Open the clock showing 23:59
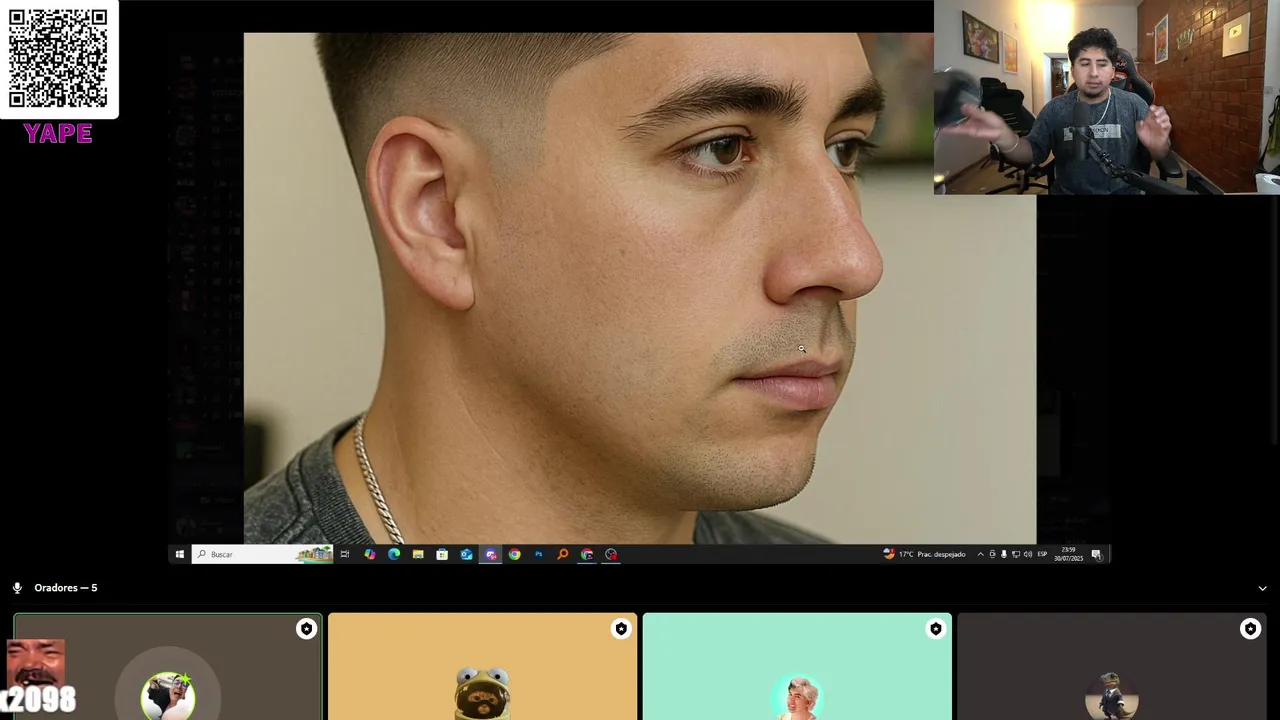The image size is (1280, 720). click(1068, 554)
